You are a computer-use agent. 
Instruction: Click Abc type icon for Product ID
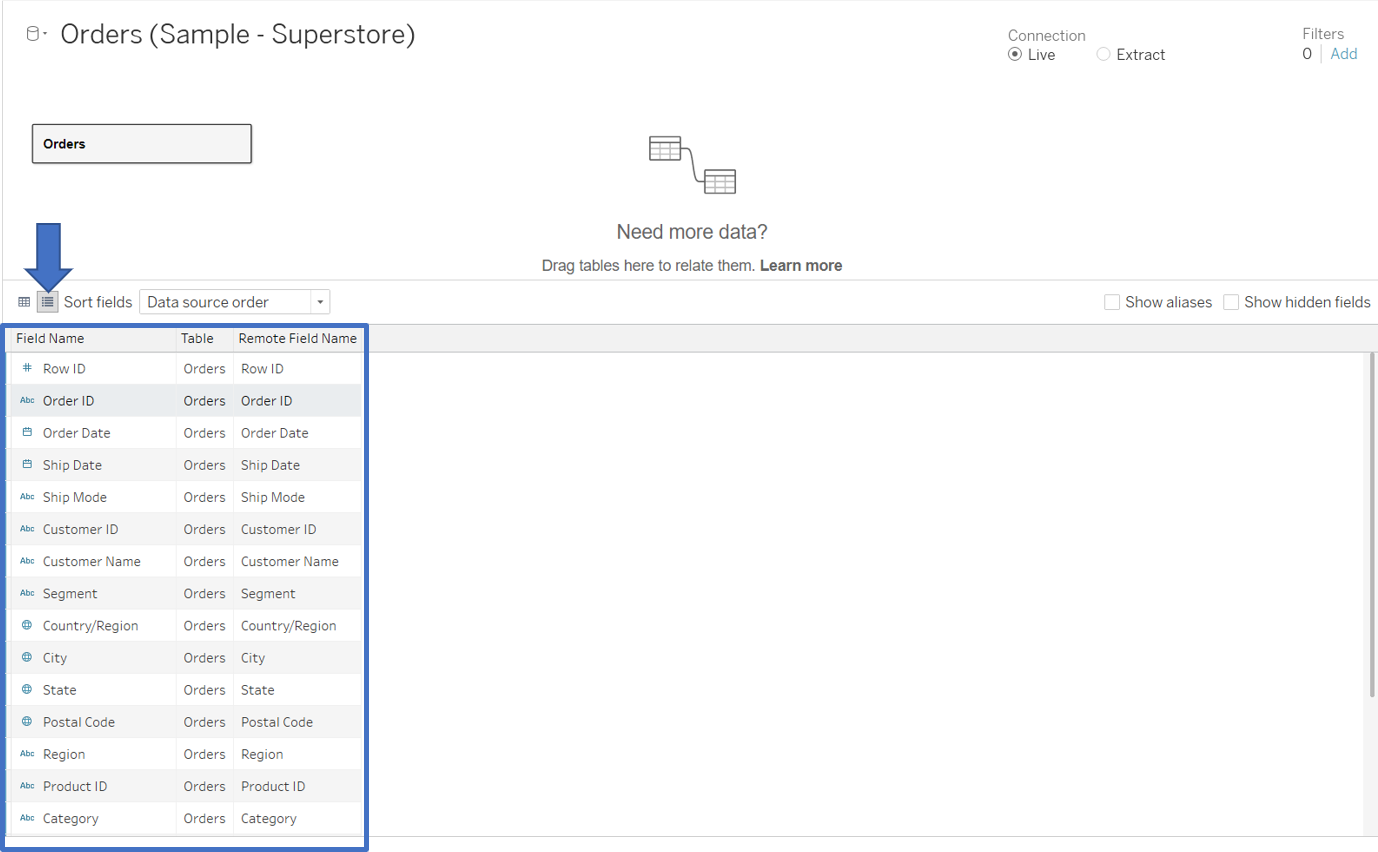pos(27,786)
